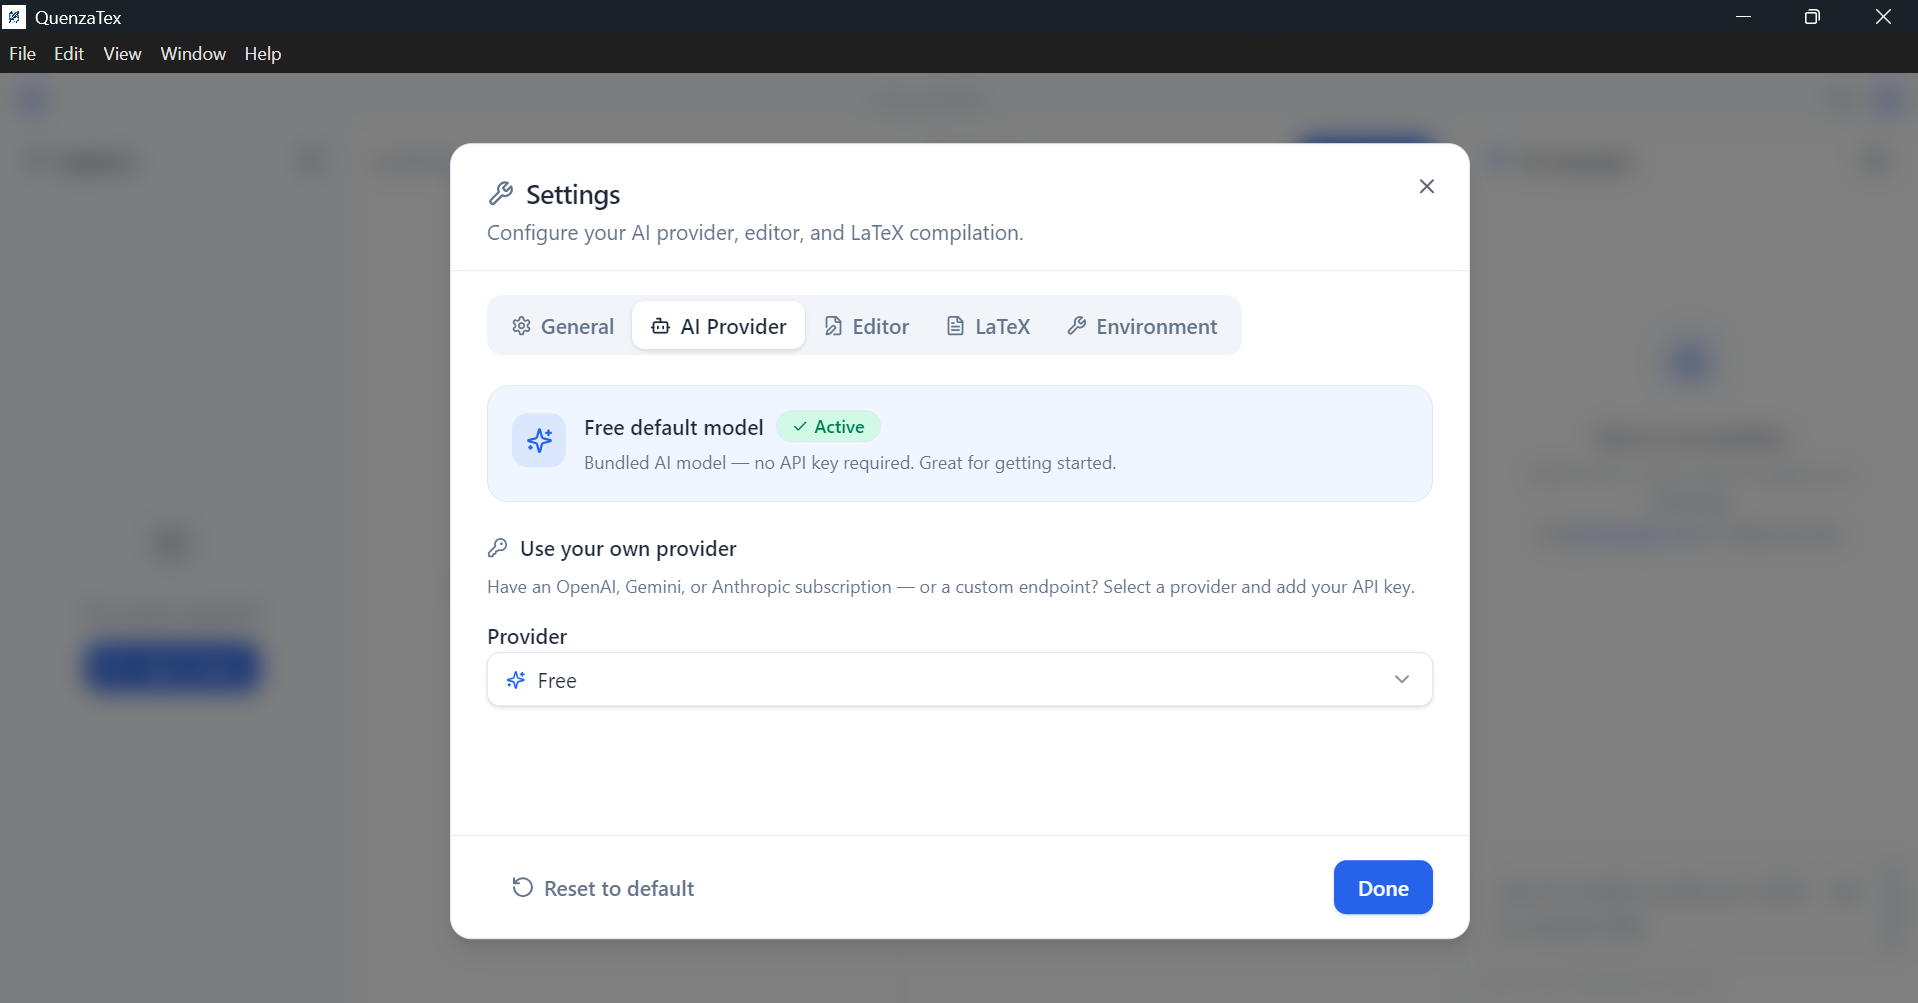Open the View menu
Viewport: 1918px width, 1003px height.
(122, 54)
